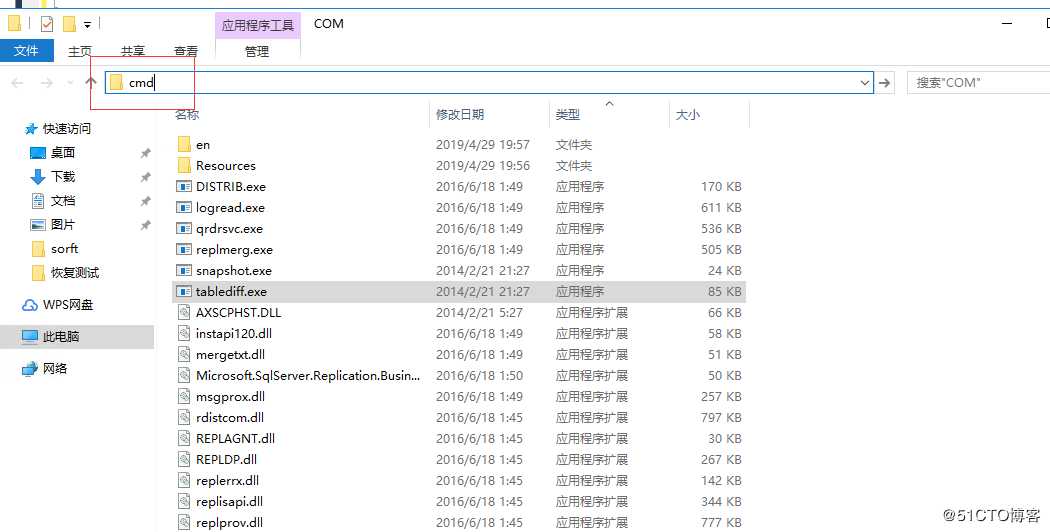
Task: Select the 应用程序工具 contextual tab
Action: 258,25
